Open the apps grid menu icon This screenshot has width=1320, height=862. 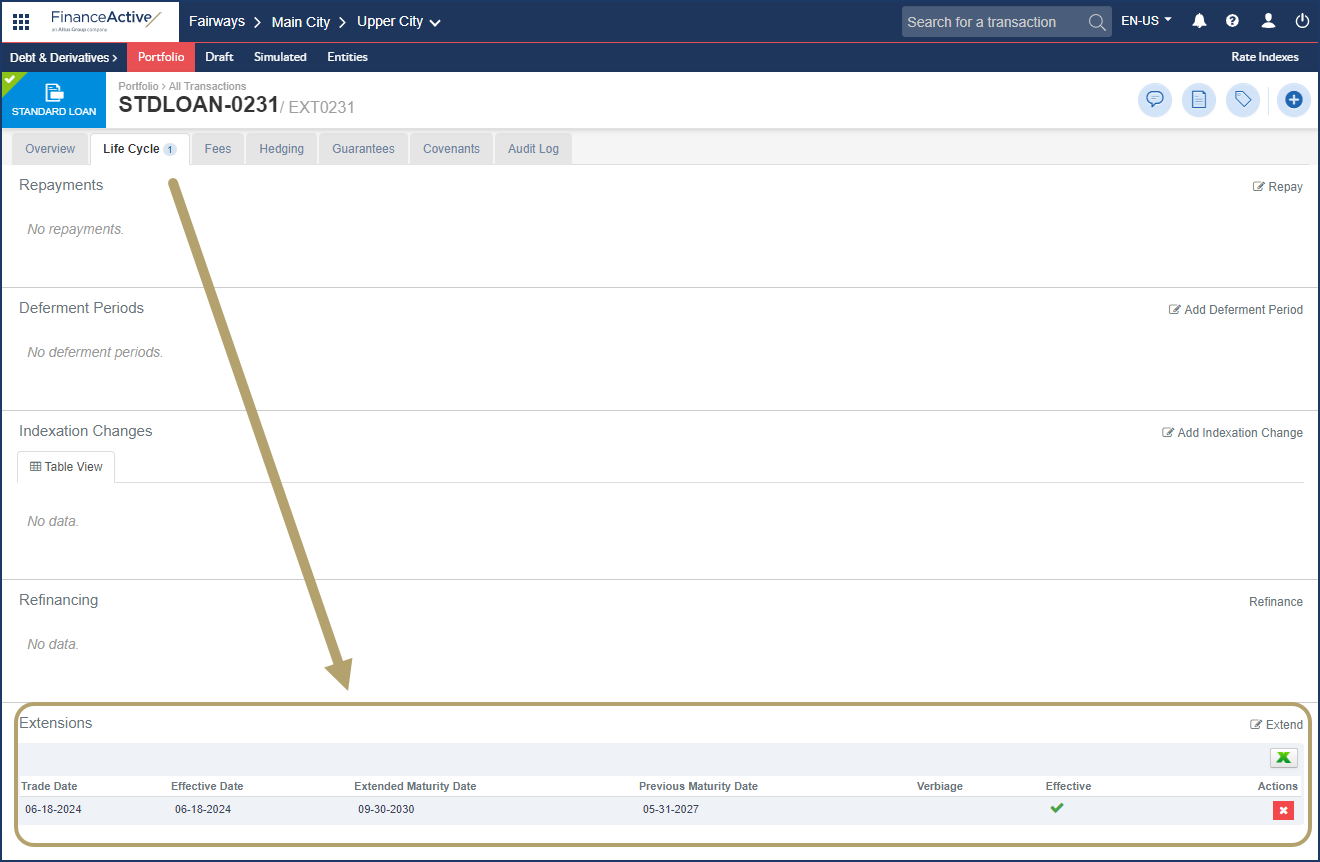point(21,21)
